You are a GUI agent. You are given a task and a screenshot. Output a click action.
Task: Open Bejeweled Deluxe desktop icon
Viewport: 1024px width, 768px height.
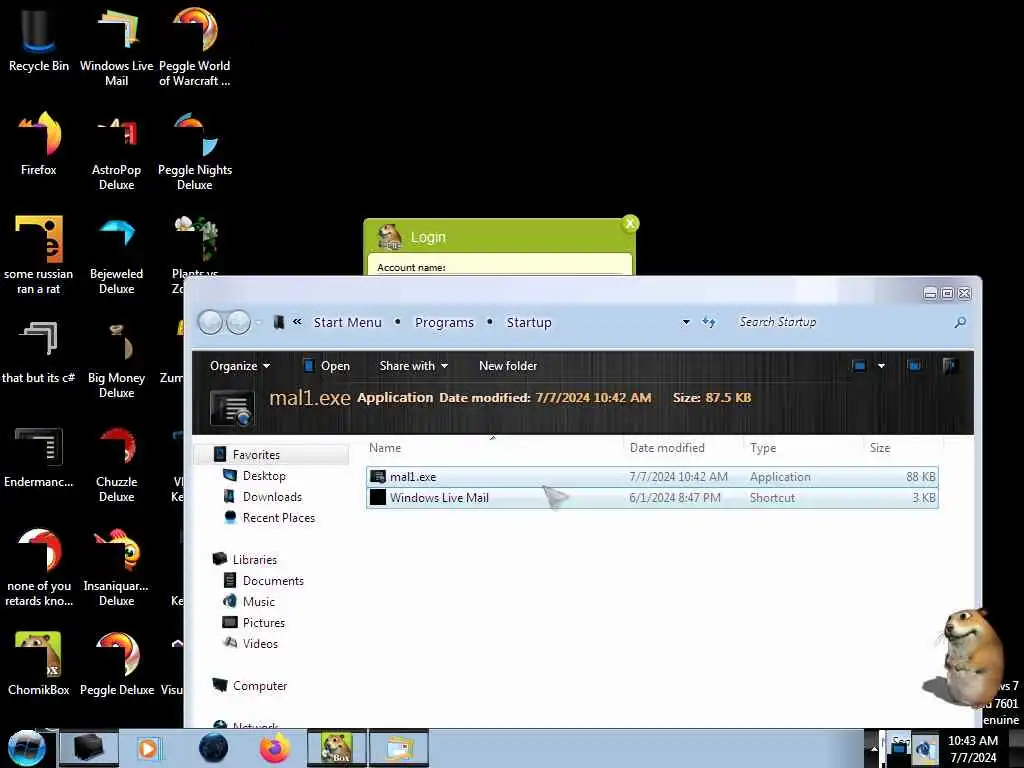click(116, 255)
